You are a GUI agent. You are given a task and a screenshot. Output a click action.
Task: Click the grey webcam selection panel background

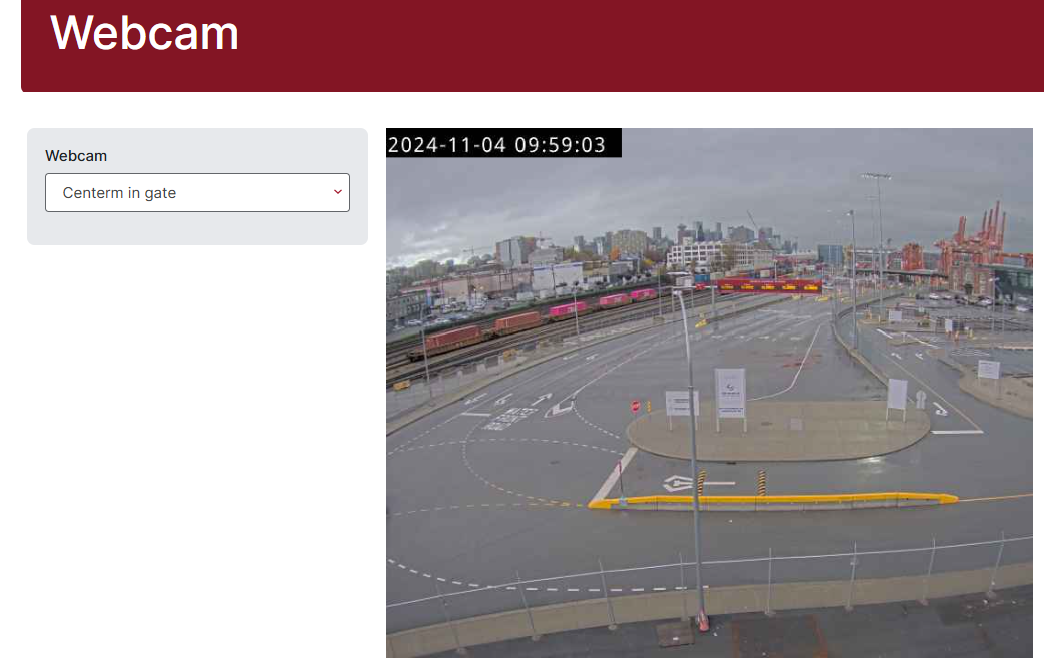click(197, 228)
